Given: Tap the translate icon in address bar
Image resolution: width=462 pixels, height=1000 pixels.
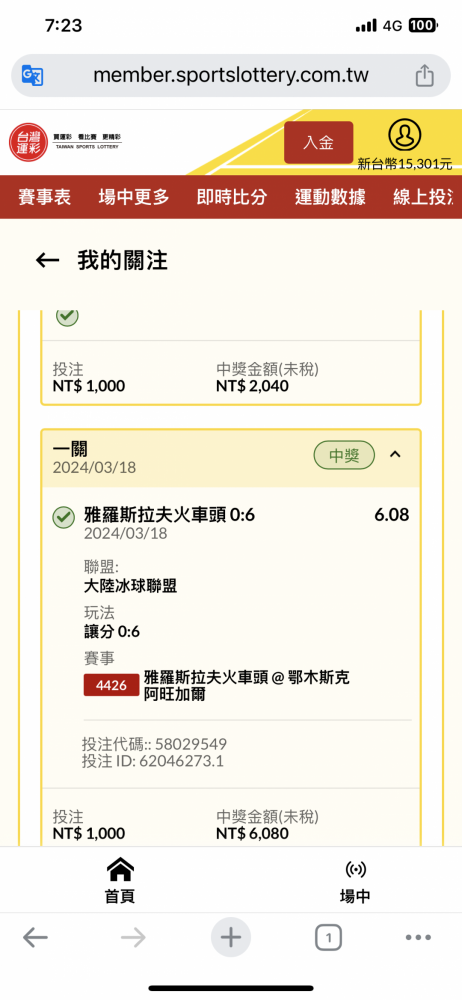Looking at the screenshot, I should (33, 75).
